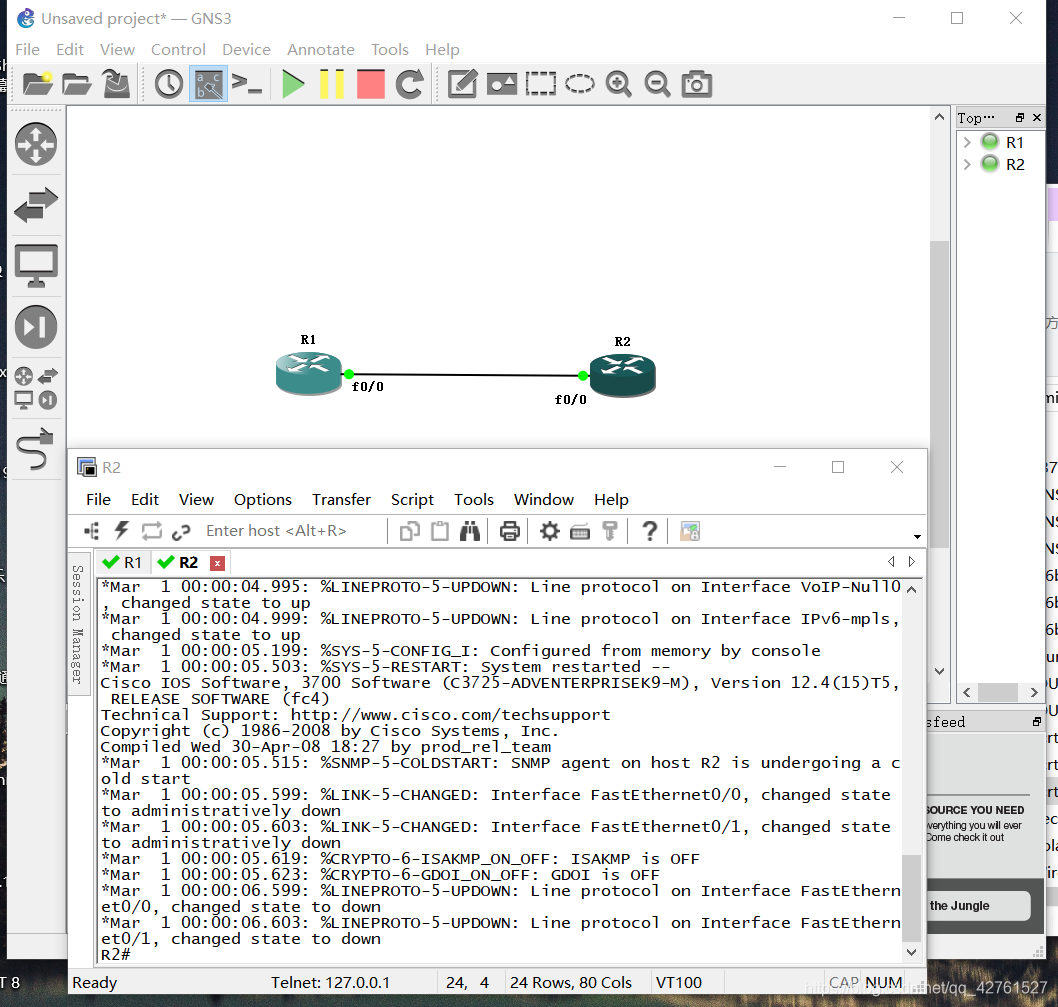This screenshot has width=1058, height=1007.
Task: Select router R1 on the canvas
Action: [308, 373]
